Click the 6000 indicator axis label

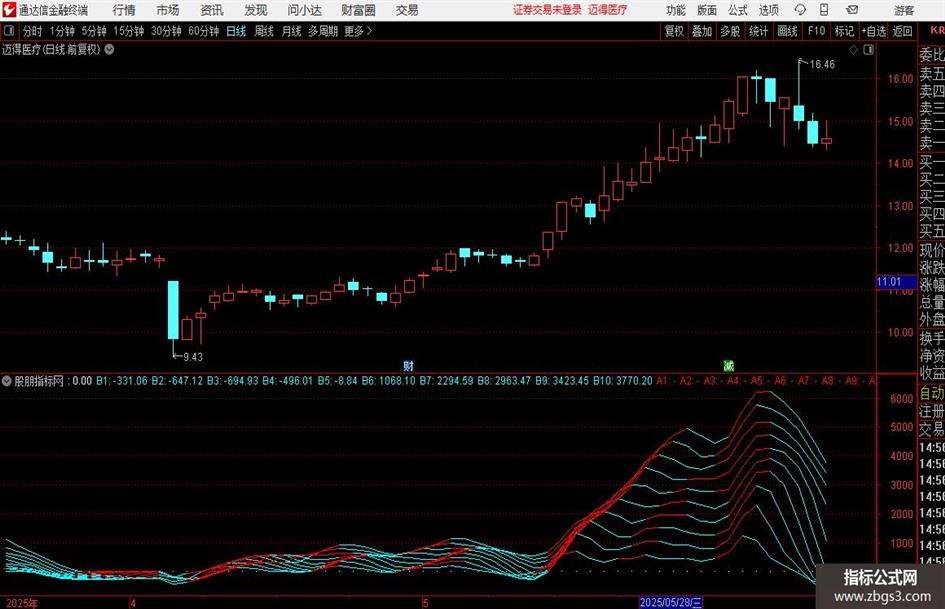point(902,399)
